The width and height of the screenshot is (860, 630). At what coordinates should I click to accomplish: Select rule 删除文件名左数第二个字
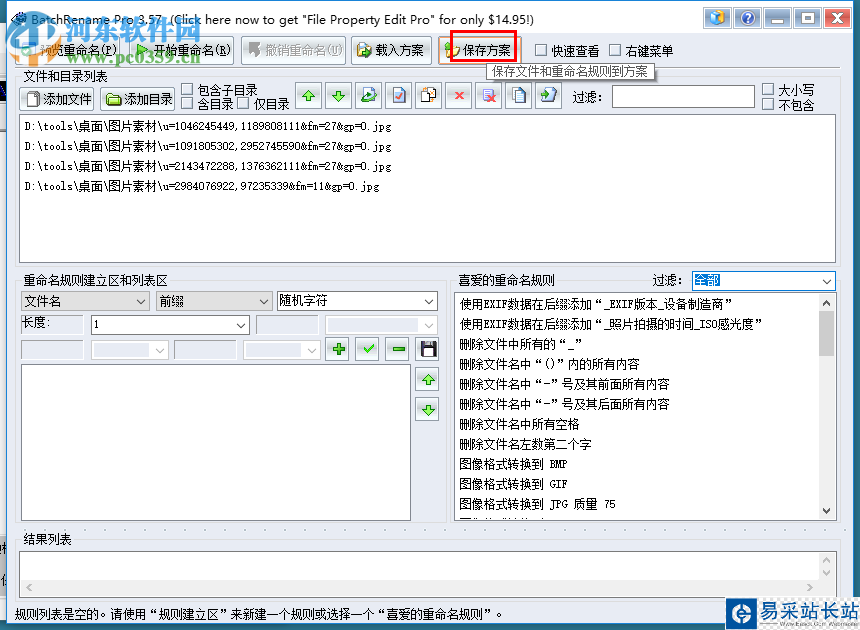click(x=525, y=444)
